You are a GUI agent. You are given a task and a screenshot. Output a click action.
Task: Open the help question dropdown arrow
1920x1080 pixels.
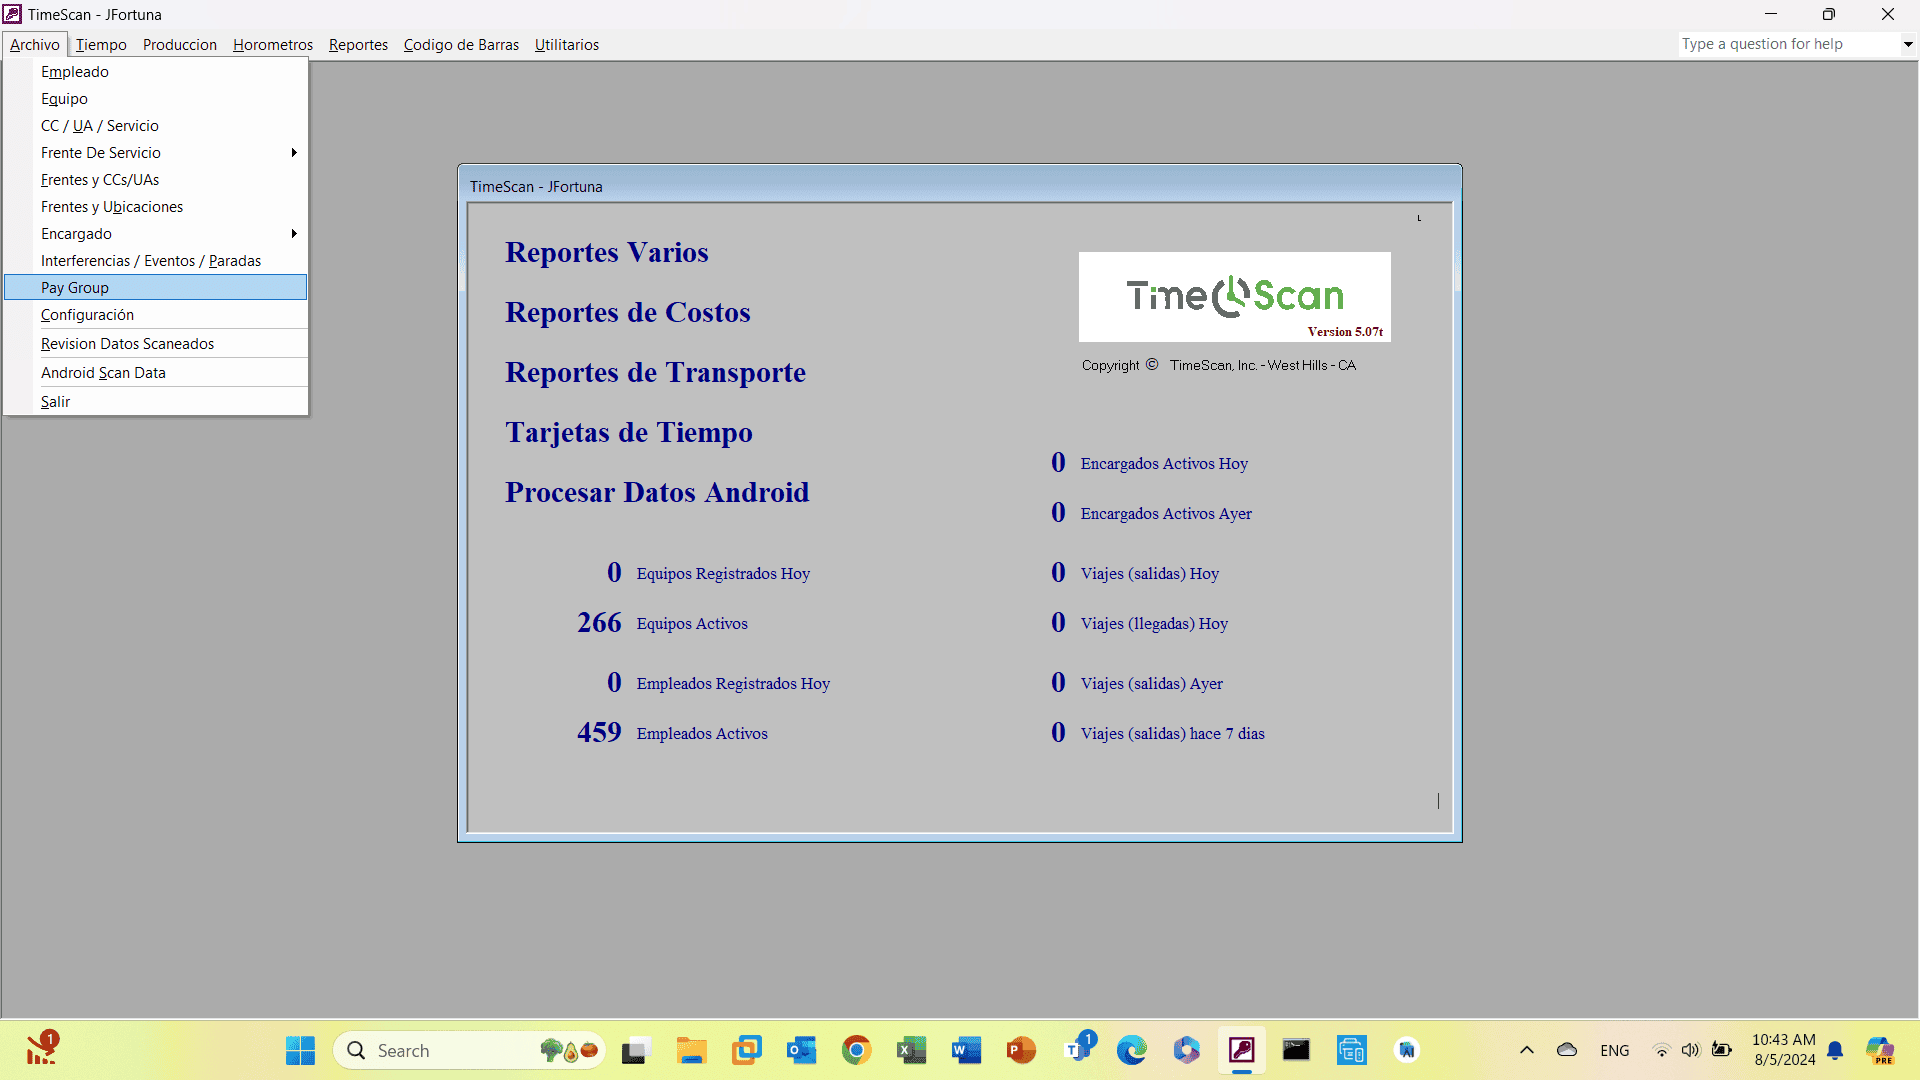coord(1907,44)
